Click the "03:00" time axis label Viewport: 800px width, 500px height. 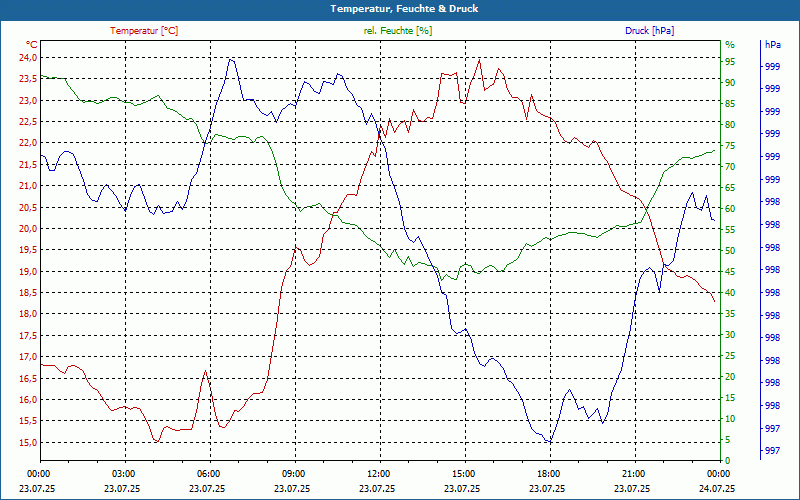[124, 474]
